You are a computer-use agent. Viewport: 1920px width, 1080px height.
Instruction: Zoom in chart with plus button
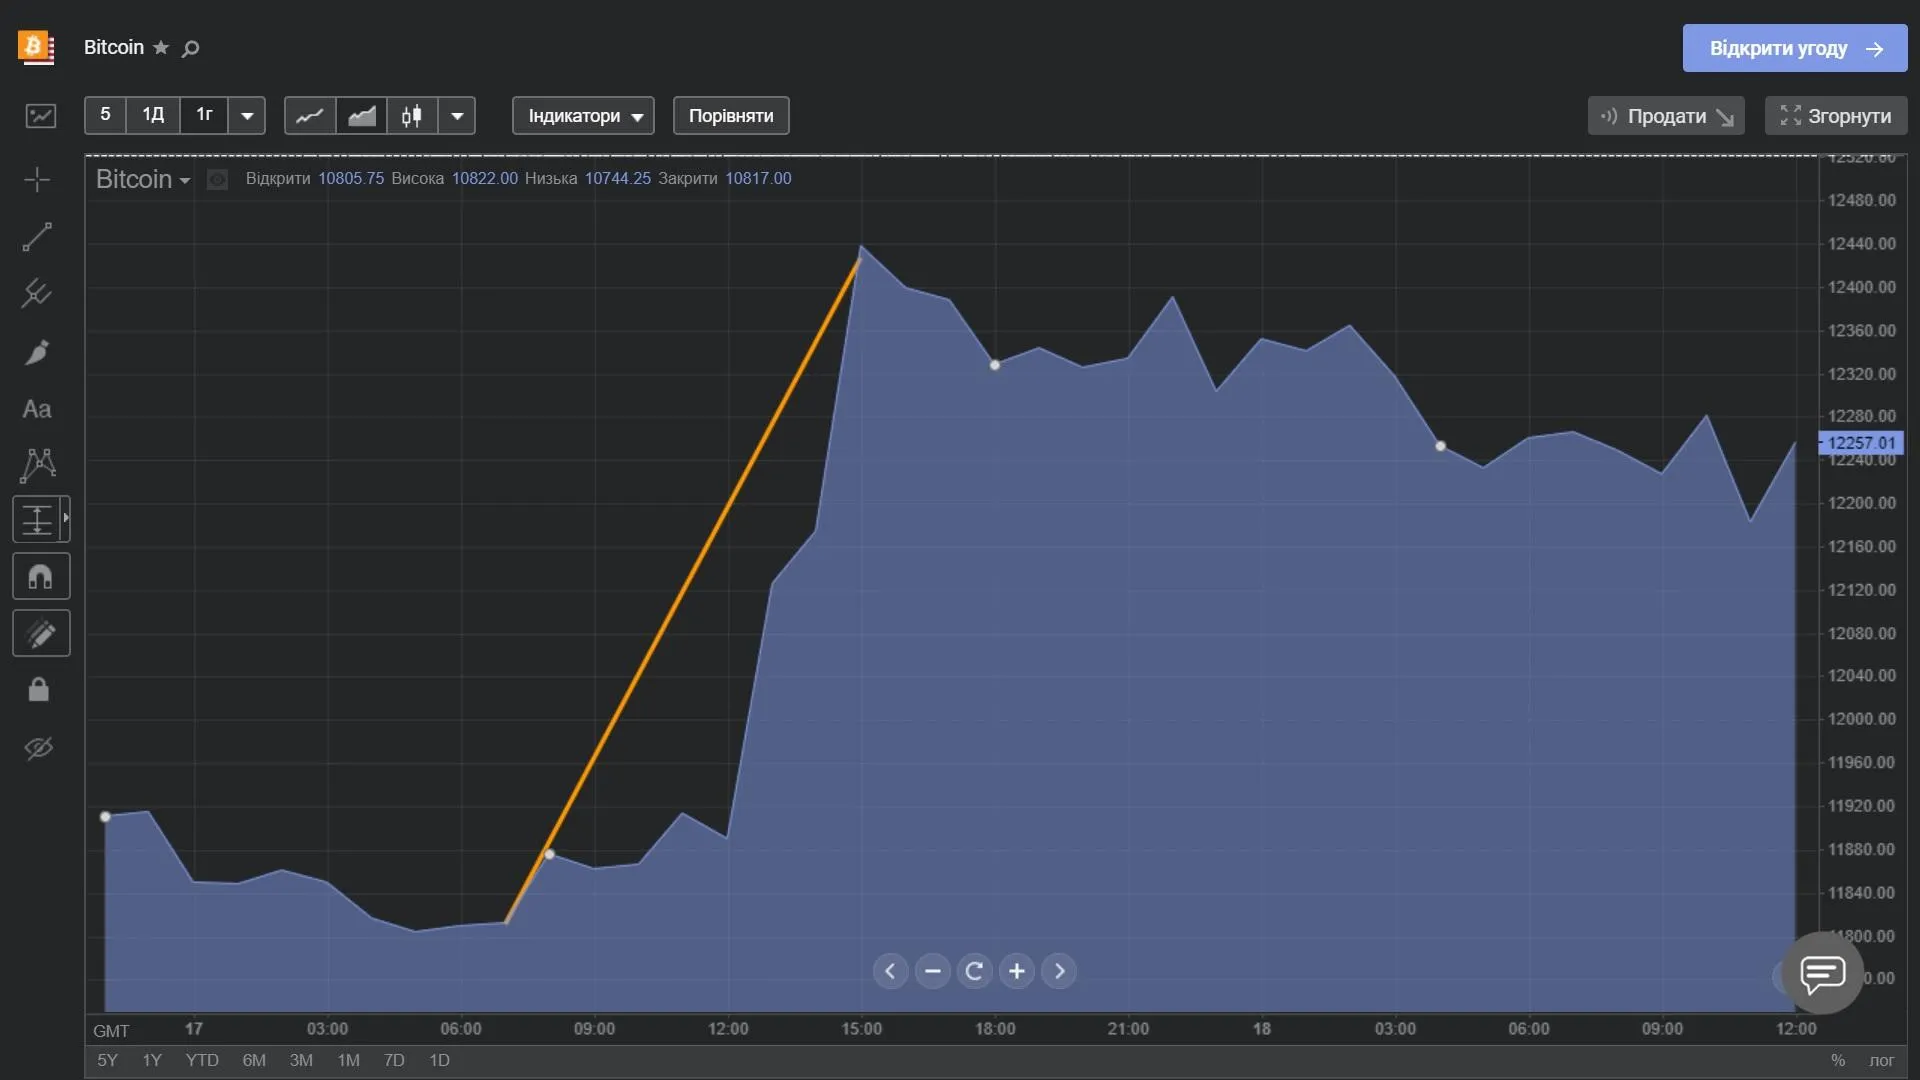1017,971
